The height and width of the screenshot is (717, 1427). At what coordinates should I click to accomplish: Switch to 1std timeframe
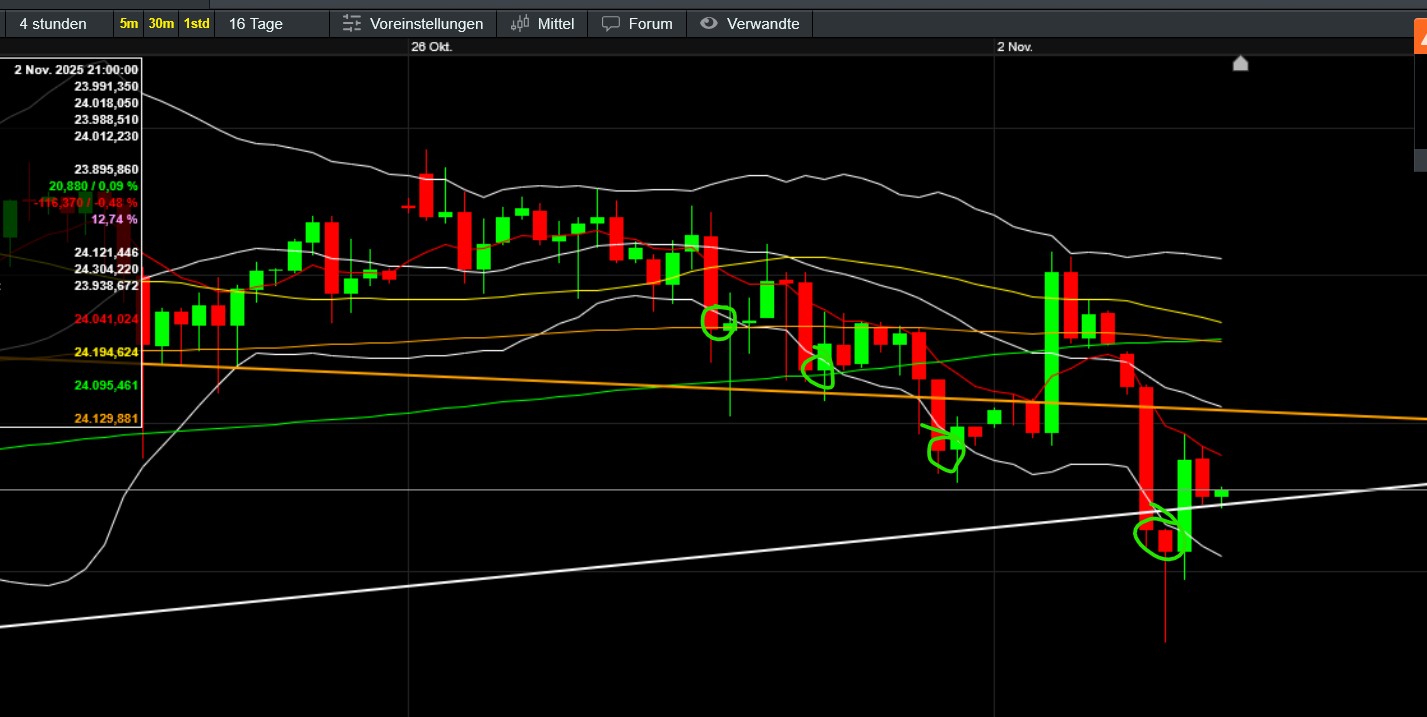(x=196, y=23)
